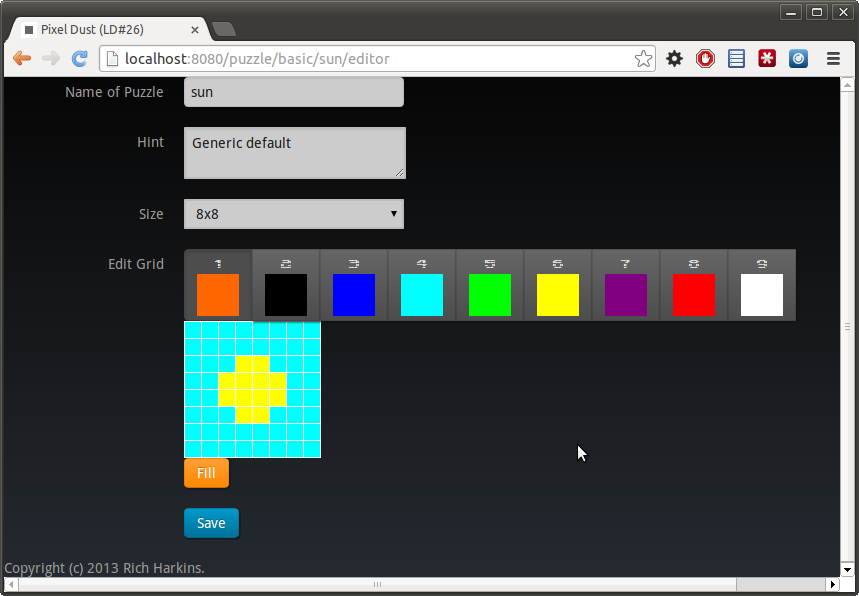
Task: Select yellow color swatch 6
Action: click(x=558, y=295)
